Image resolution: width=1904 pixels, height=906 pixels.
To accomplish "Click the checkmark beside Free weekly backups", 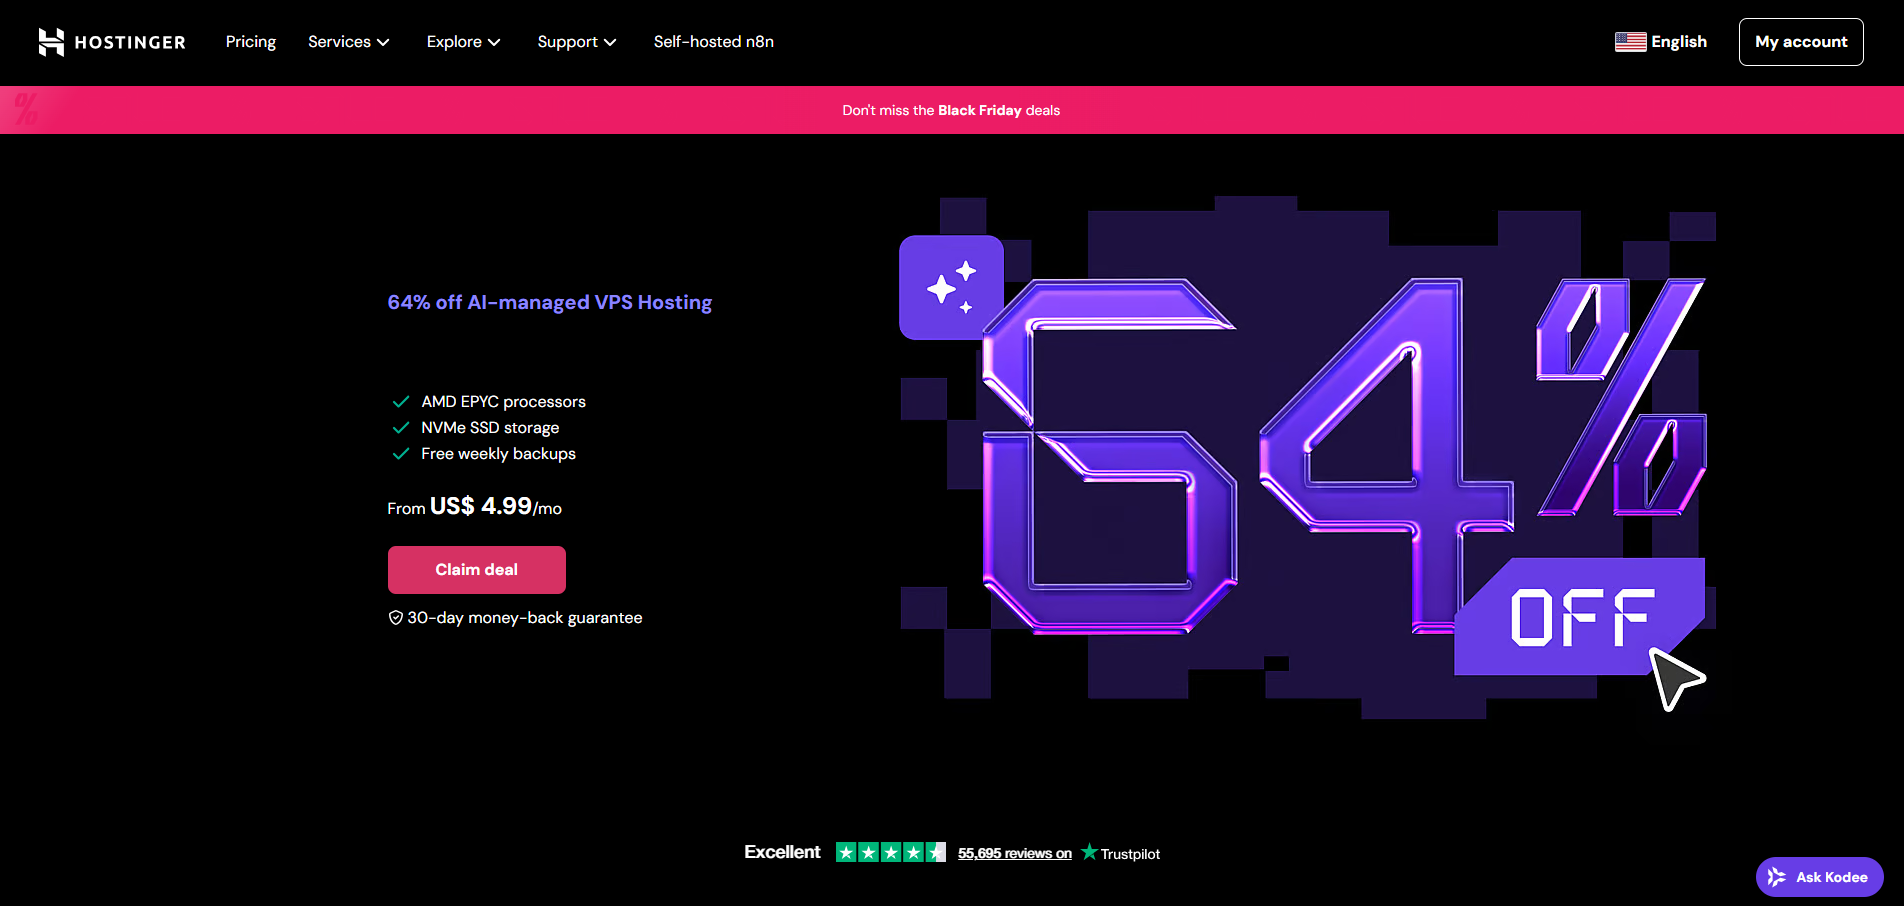I will coord(401,454).
